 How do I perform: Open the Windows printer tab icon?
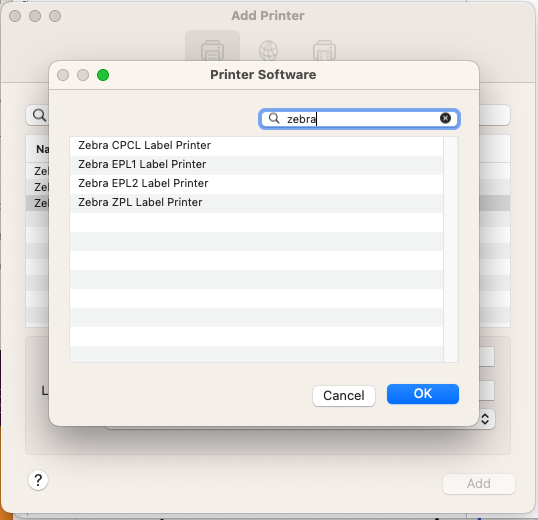tap(324, 50)
